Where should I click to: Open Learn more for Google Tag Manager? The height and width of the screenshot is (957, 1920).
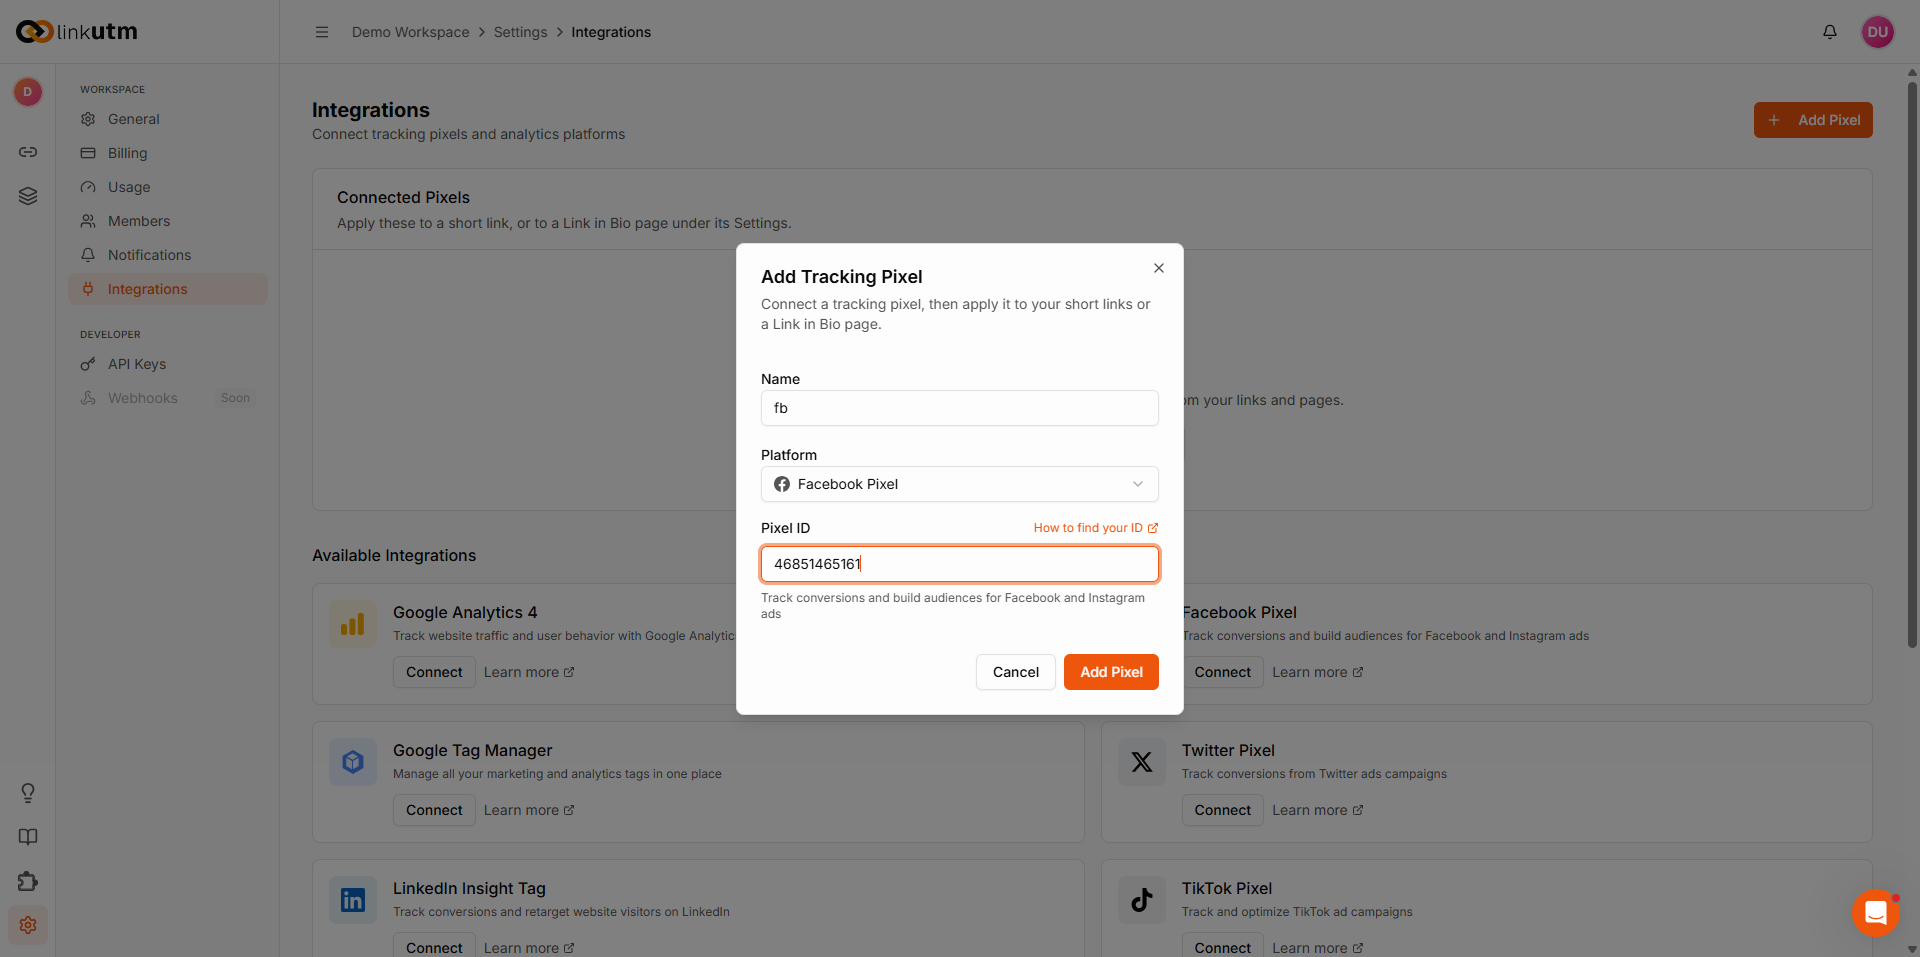(529, 810)
